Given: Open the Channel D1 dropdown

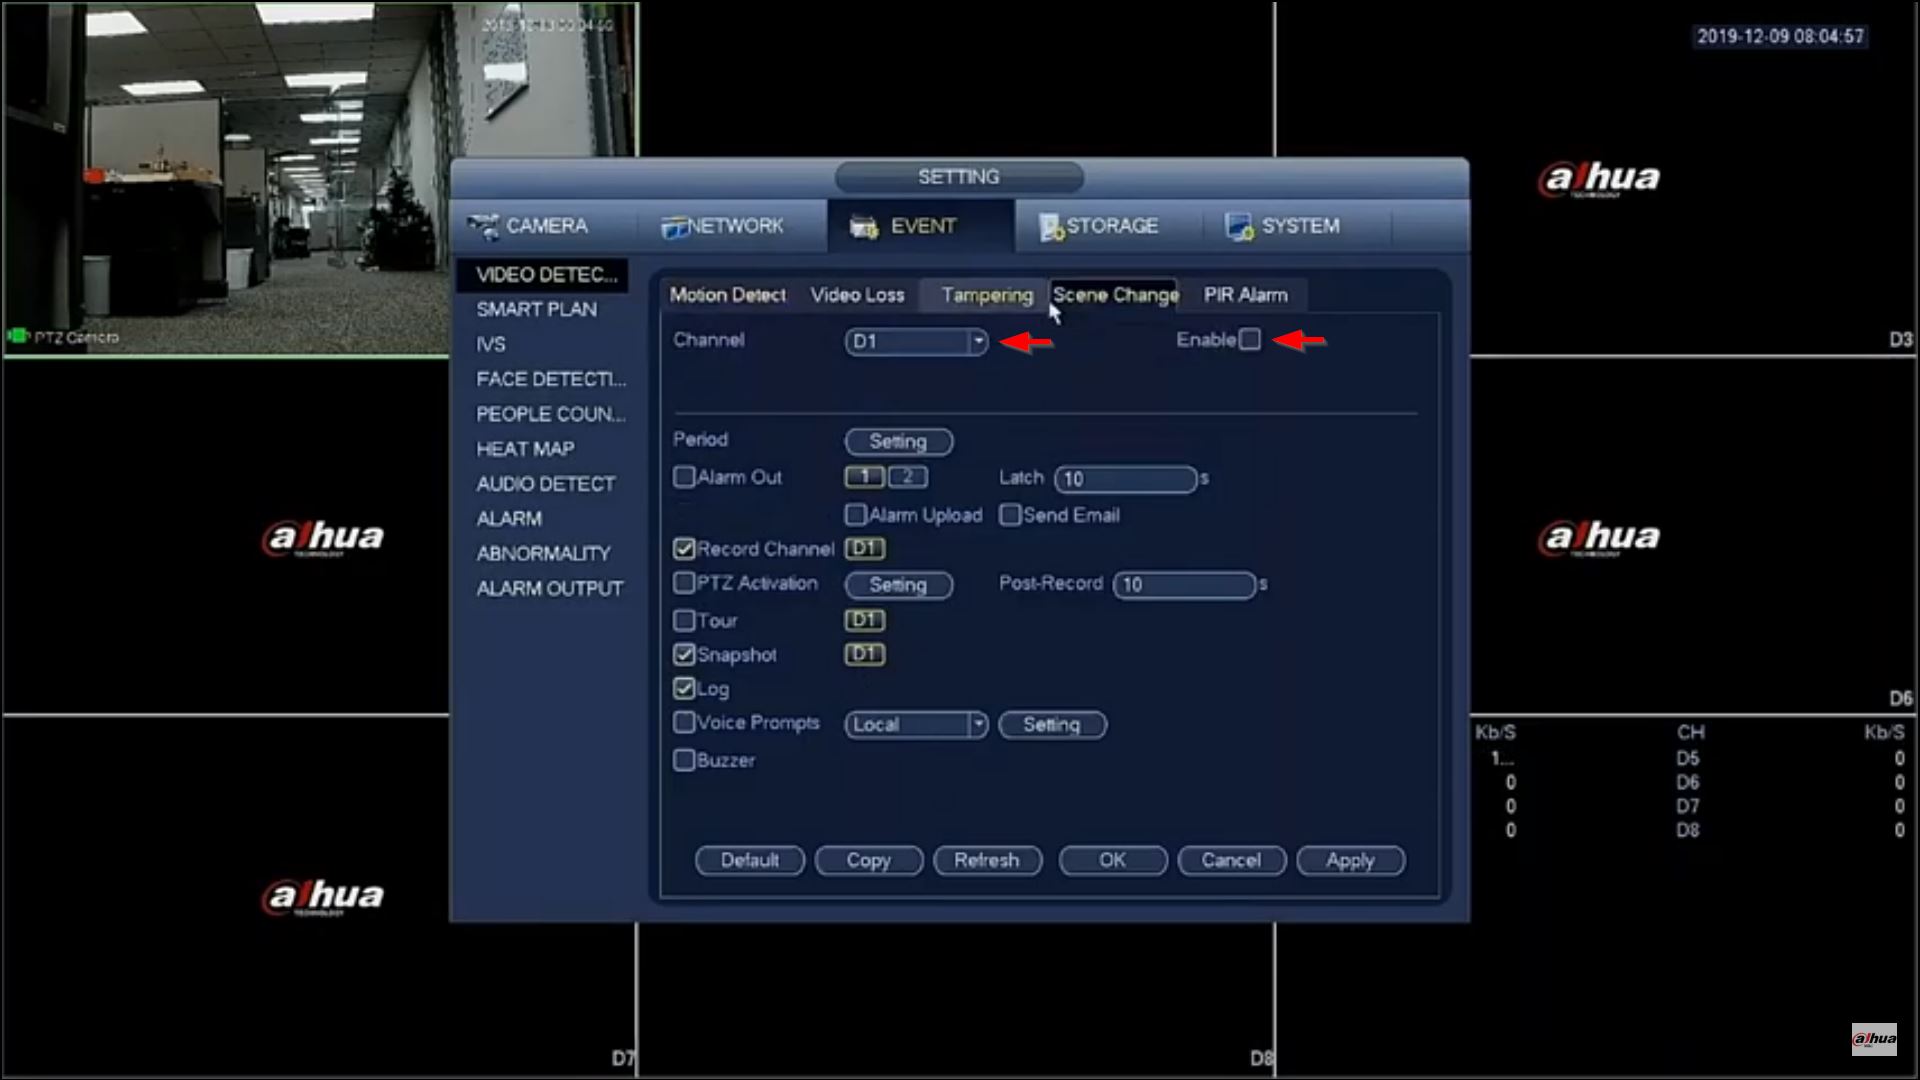Looking at the screenshot, I should tap(916, 342).
